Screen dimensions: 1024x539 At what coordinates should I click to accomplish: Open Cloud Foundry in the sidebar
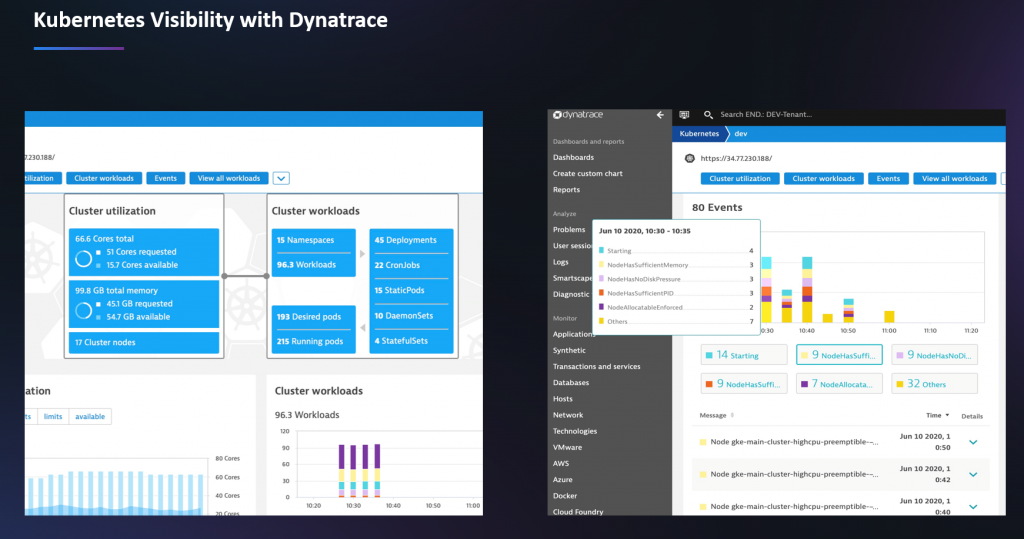click(578, 512)
